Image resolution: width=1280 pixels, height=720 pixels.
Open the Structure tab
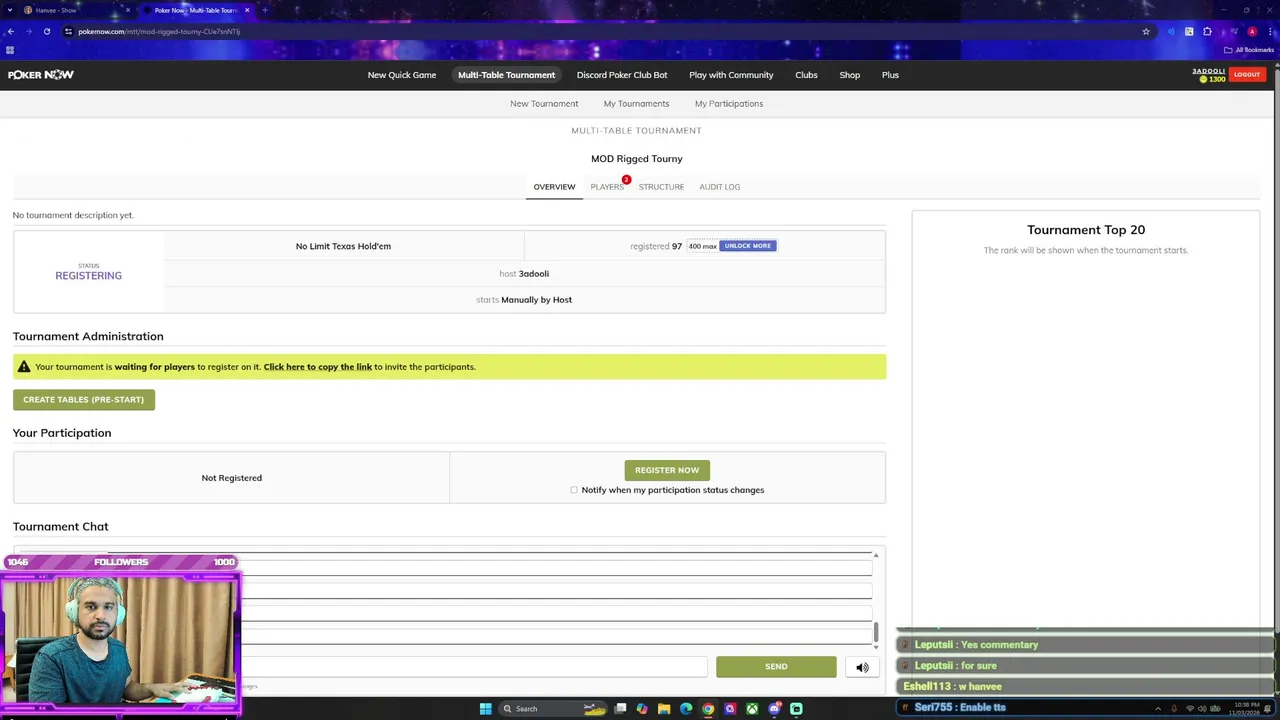661,187
